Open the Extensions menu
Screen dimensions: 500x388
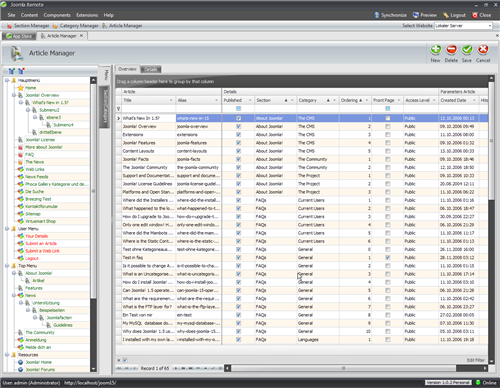[87, 15]
